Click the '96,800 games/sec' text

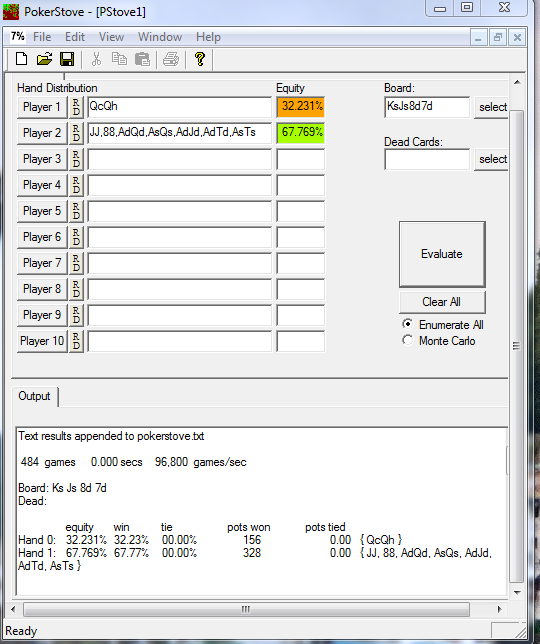coord(200,462)
